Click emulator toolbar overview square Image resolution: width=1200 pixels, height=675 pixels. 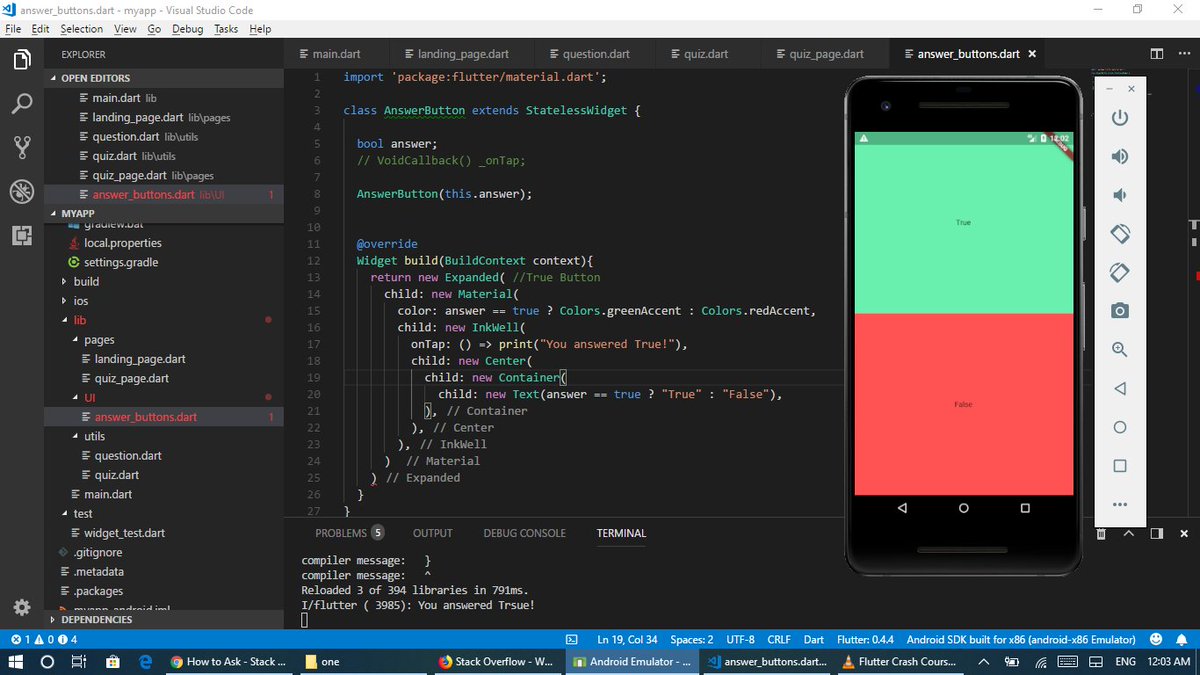pyautogui.click(x=1120, y=466)
